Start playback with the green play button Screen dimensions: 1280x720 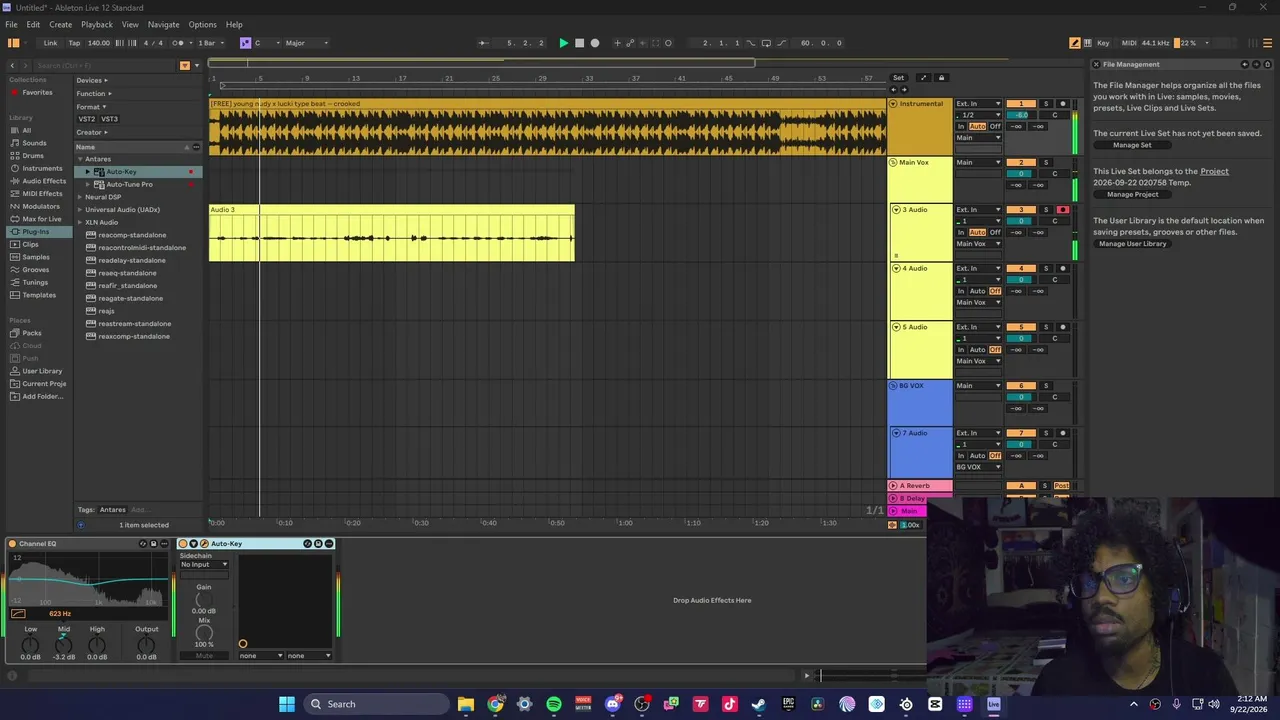coord(563,43)
